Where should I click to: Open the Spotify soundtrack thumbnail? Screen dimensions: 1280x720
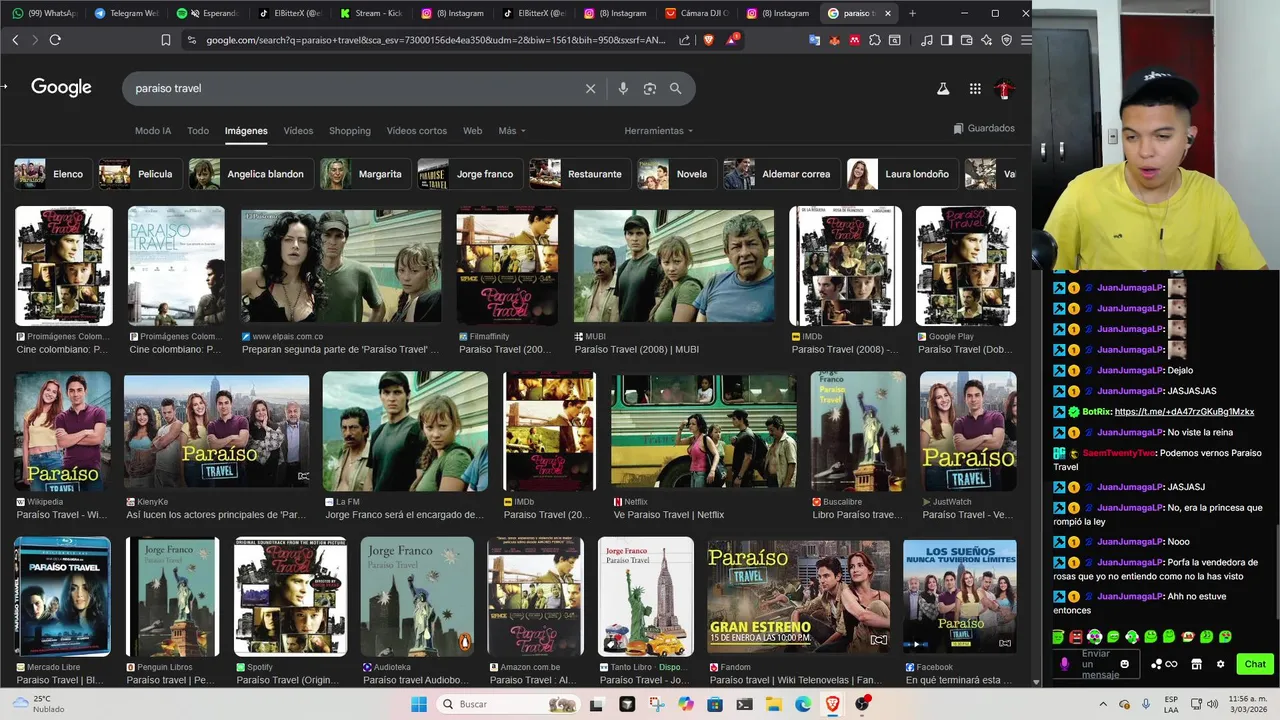[x=290, y=597]
